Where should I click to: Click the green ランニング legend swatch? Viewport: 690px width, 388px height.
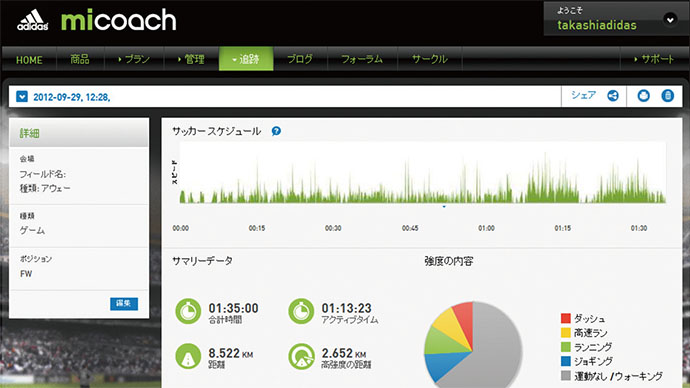566,347
